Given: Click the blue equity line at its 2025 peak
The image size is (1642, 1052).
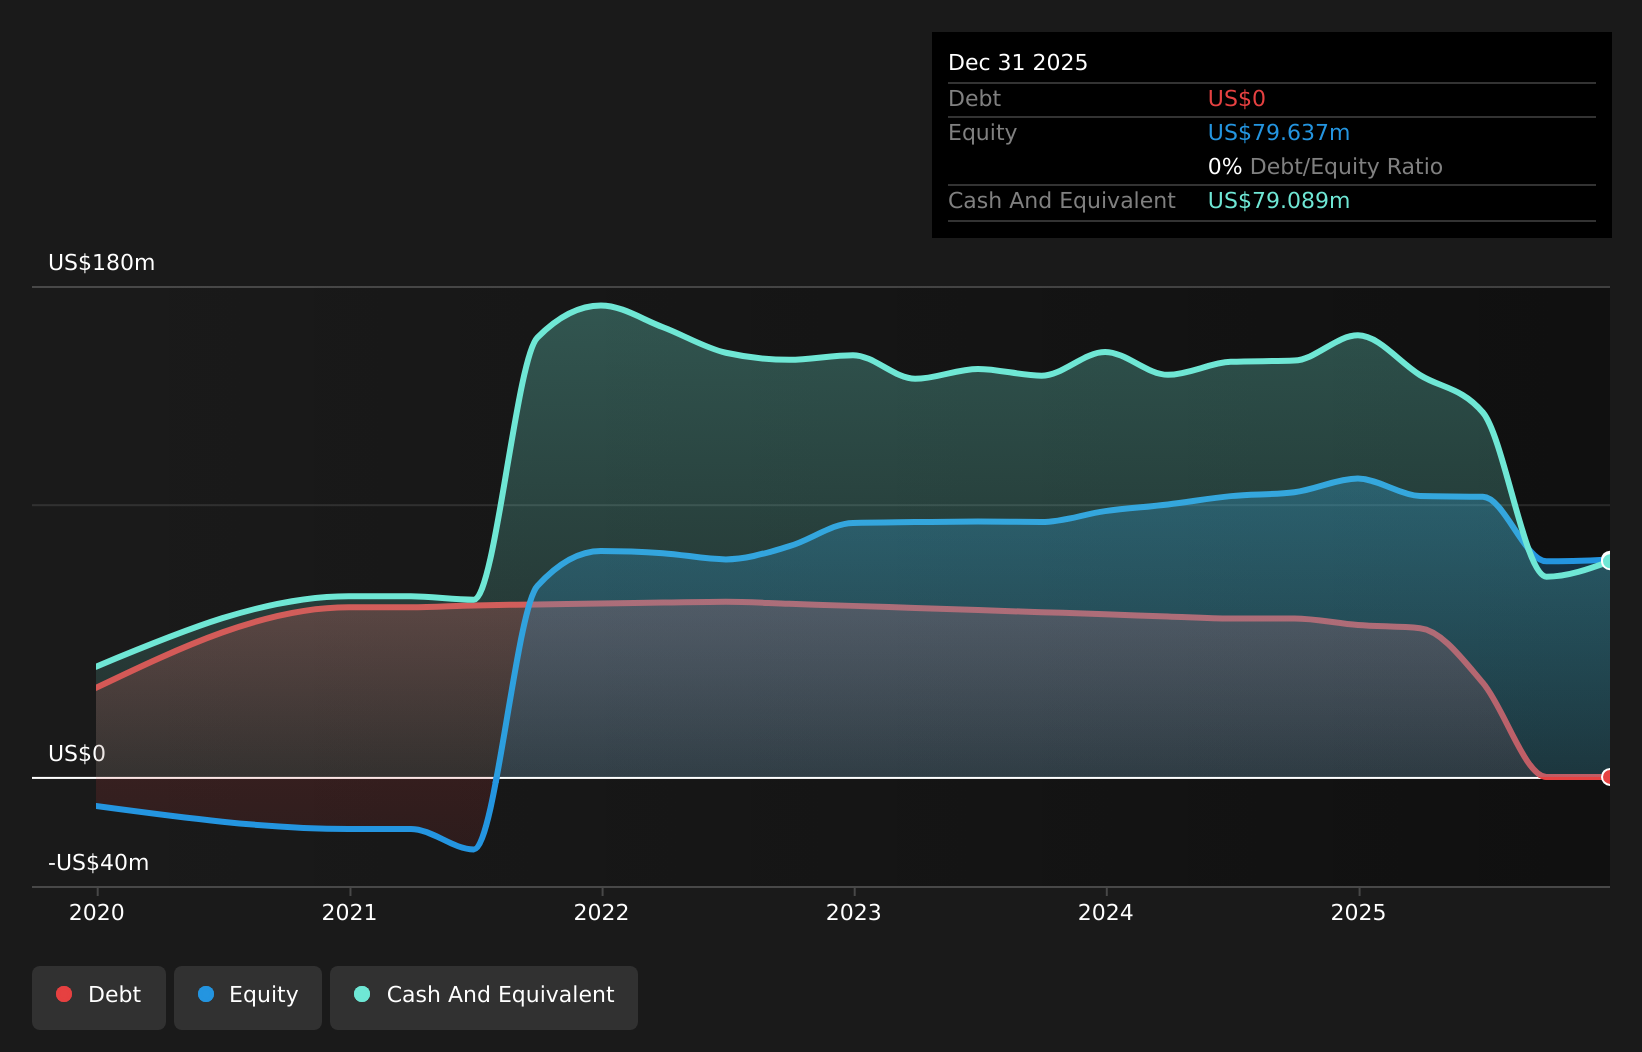Looking at the screenshot, I should pyautogui.click(x=1357, y=479).
